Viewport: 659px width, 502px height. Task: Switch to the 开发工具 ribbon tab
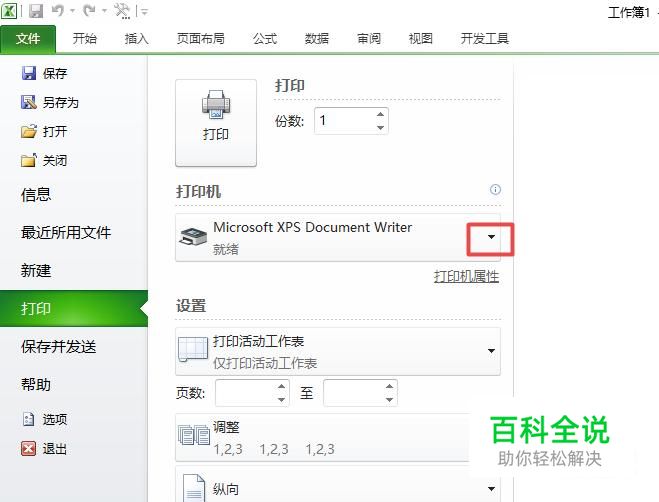coord(485,39)
